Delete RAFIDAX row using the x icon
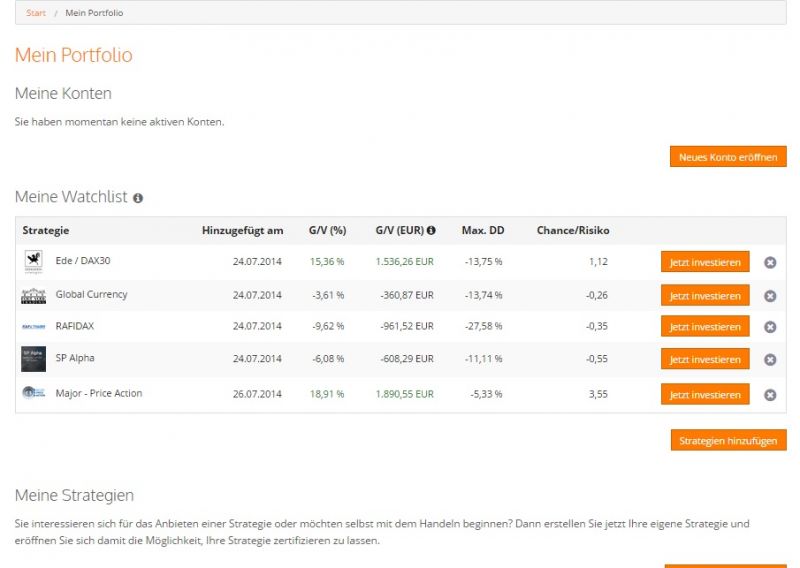 click(770, 327)
